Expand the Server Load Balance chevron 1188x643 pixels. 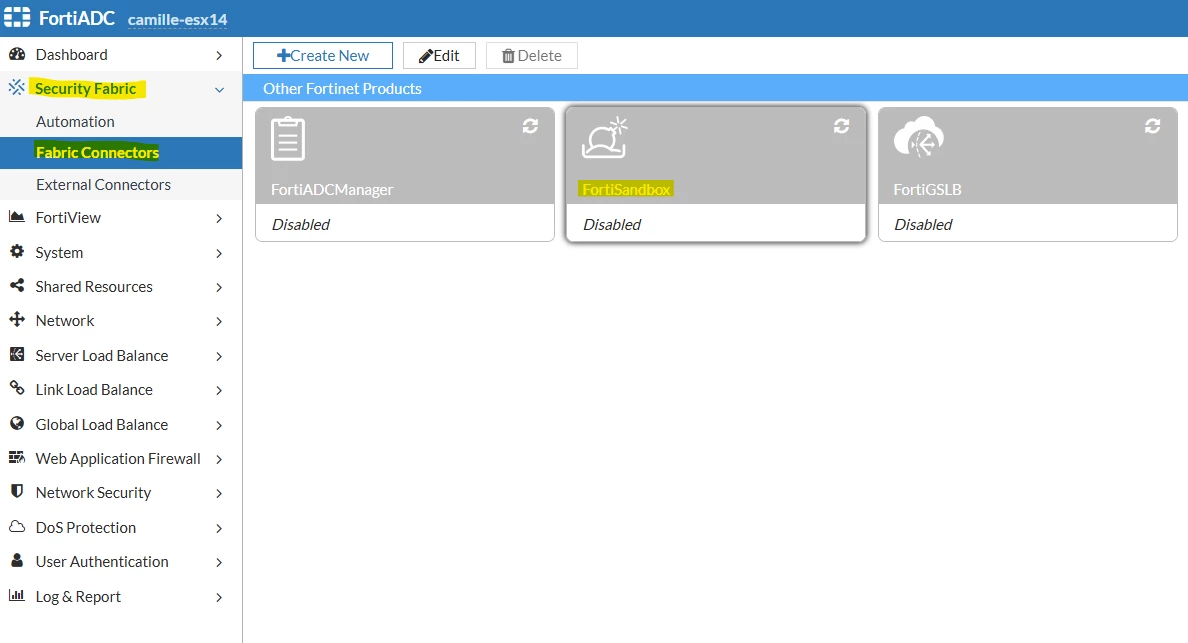(x=219, y=356)
